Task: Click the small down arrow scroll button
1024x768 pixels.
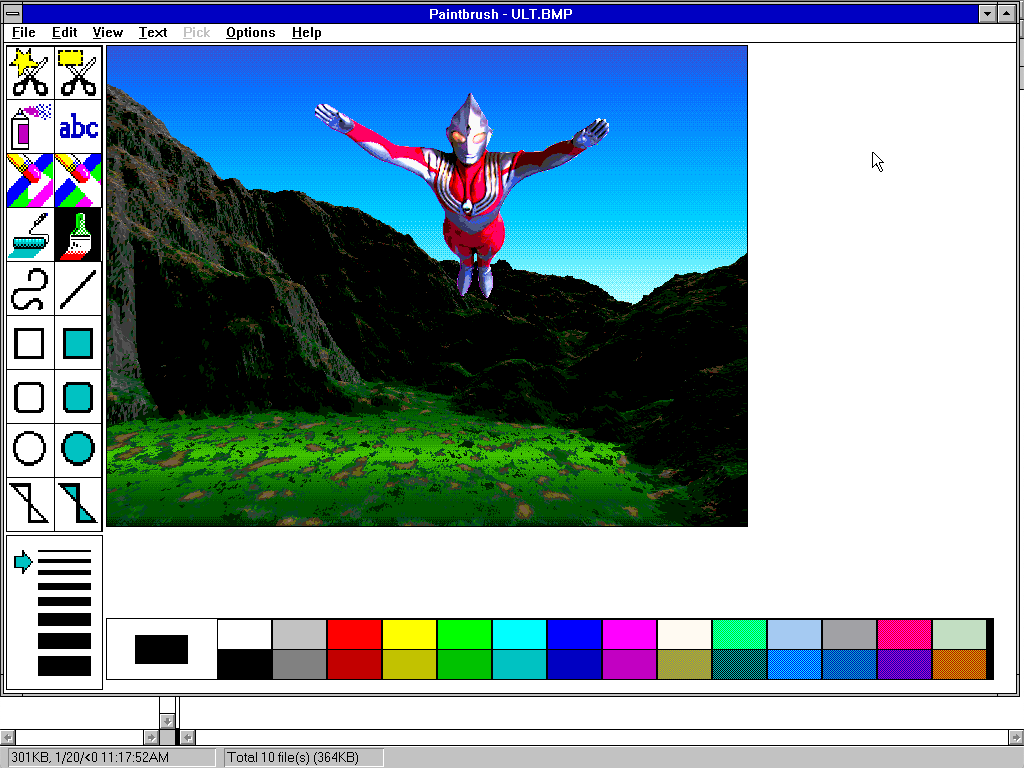Action: point(167,721)
